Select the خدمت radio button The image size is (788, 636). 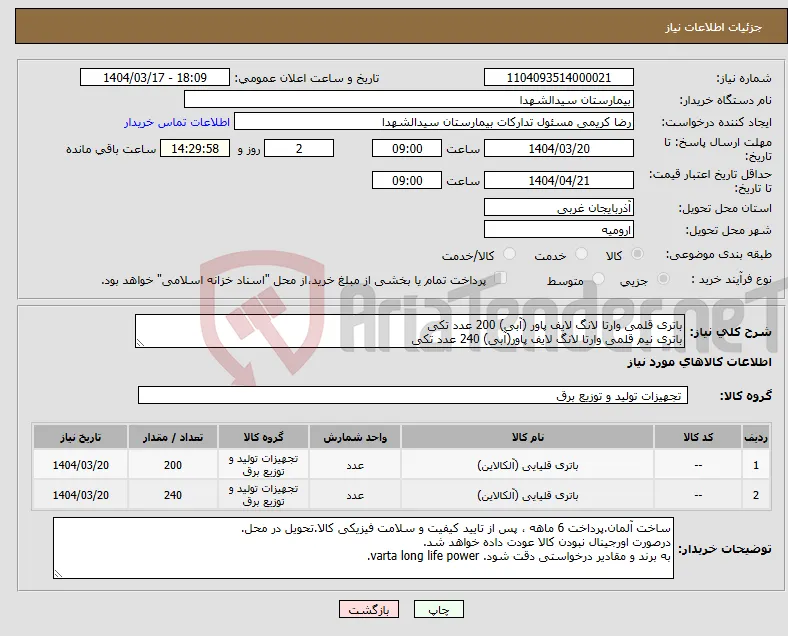(x=581, y=254)
